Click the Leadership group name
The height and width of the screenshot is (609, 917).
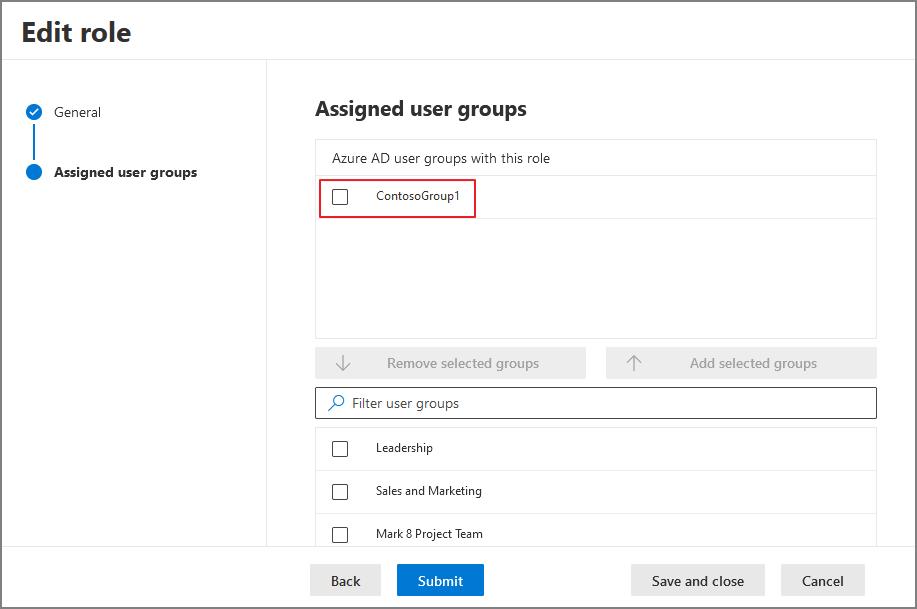[404, 448]
